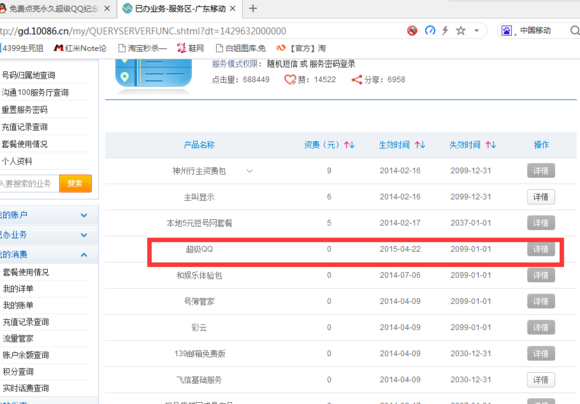Click 详情 for 和娱乐体验包
This screenshot has height=404, width=580.
[541, 275]
